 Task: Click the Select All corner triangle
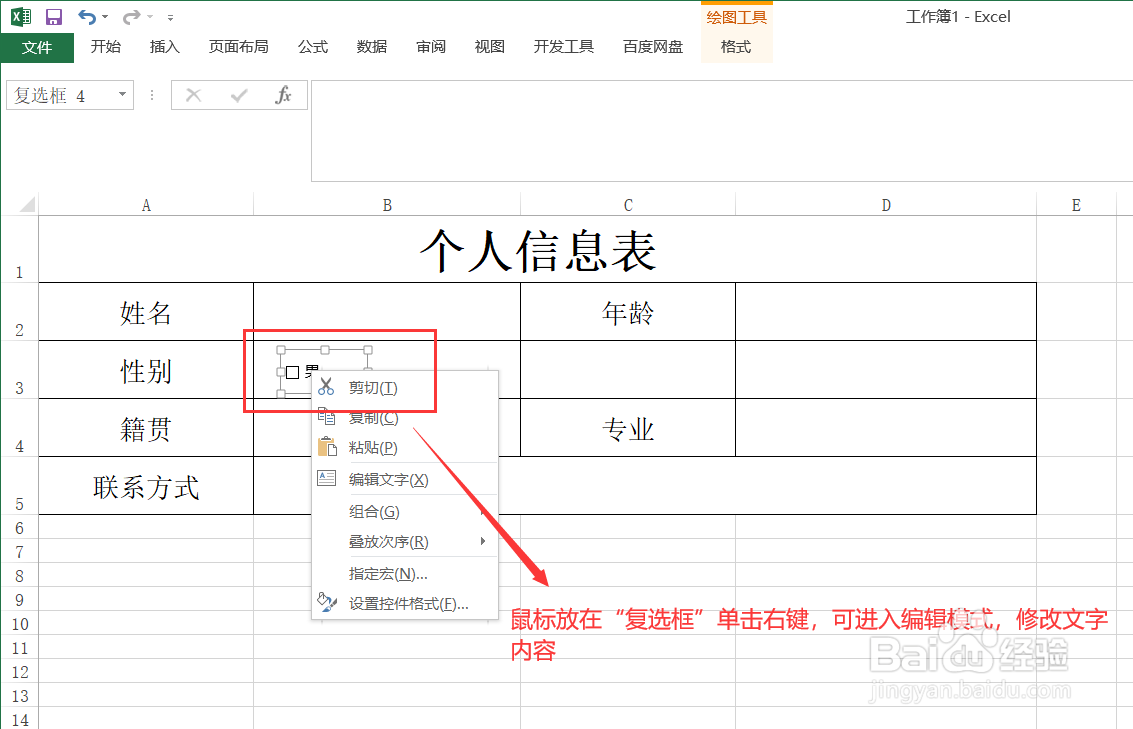[x=27, y=204]
